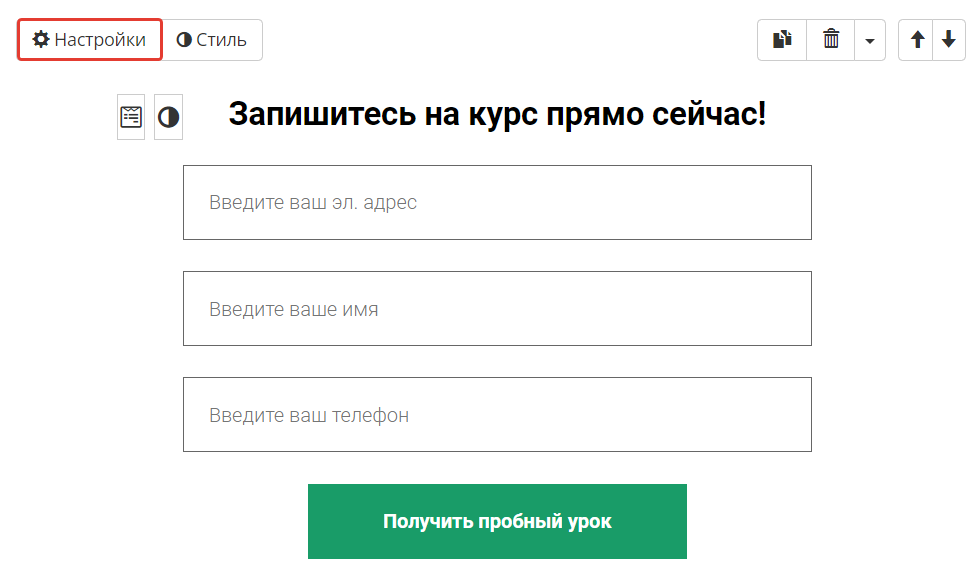
Task: Click the "Введите ваше имя" field
Action: (x=497, y=308)
